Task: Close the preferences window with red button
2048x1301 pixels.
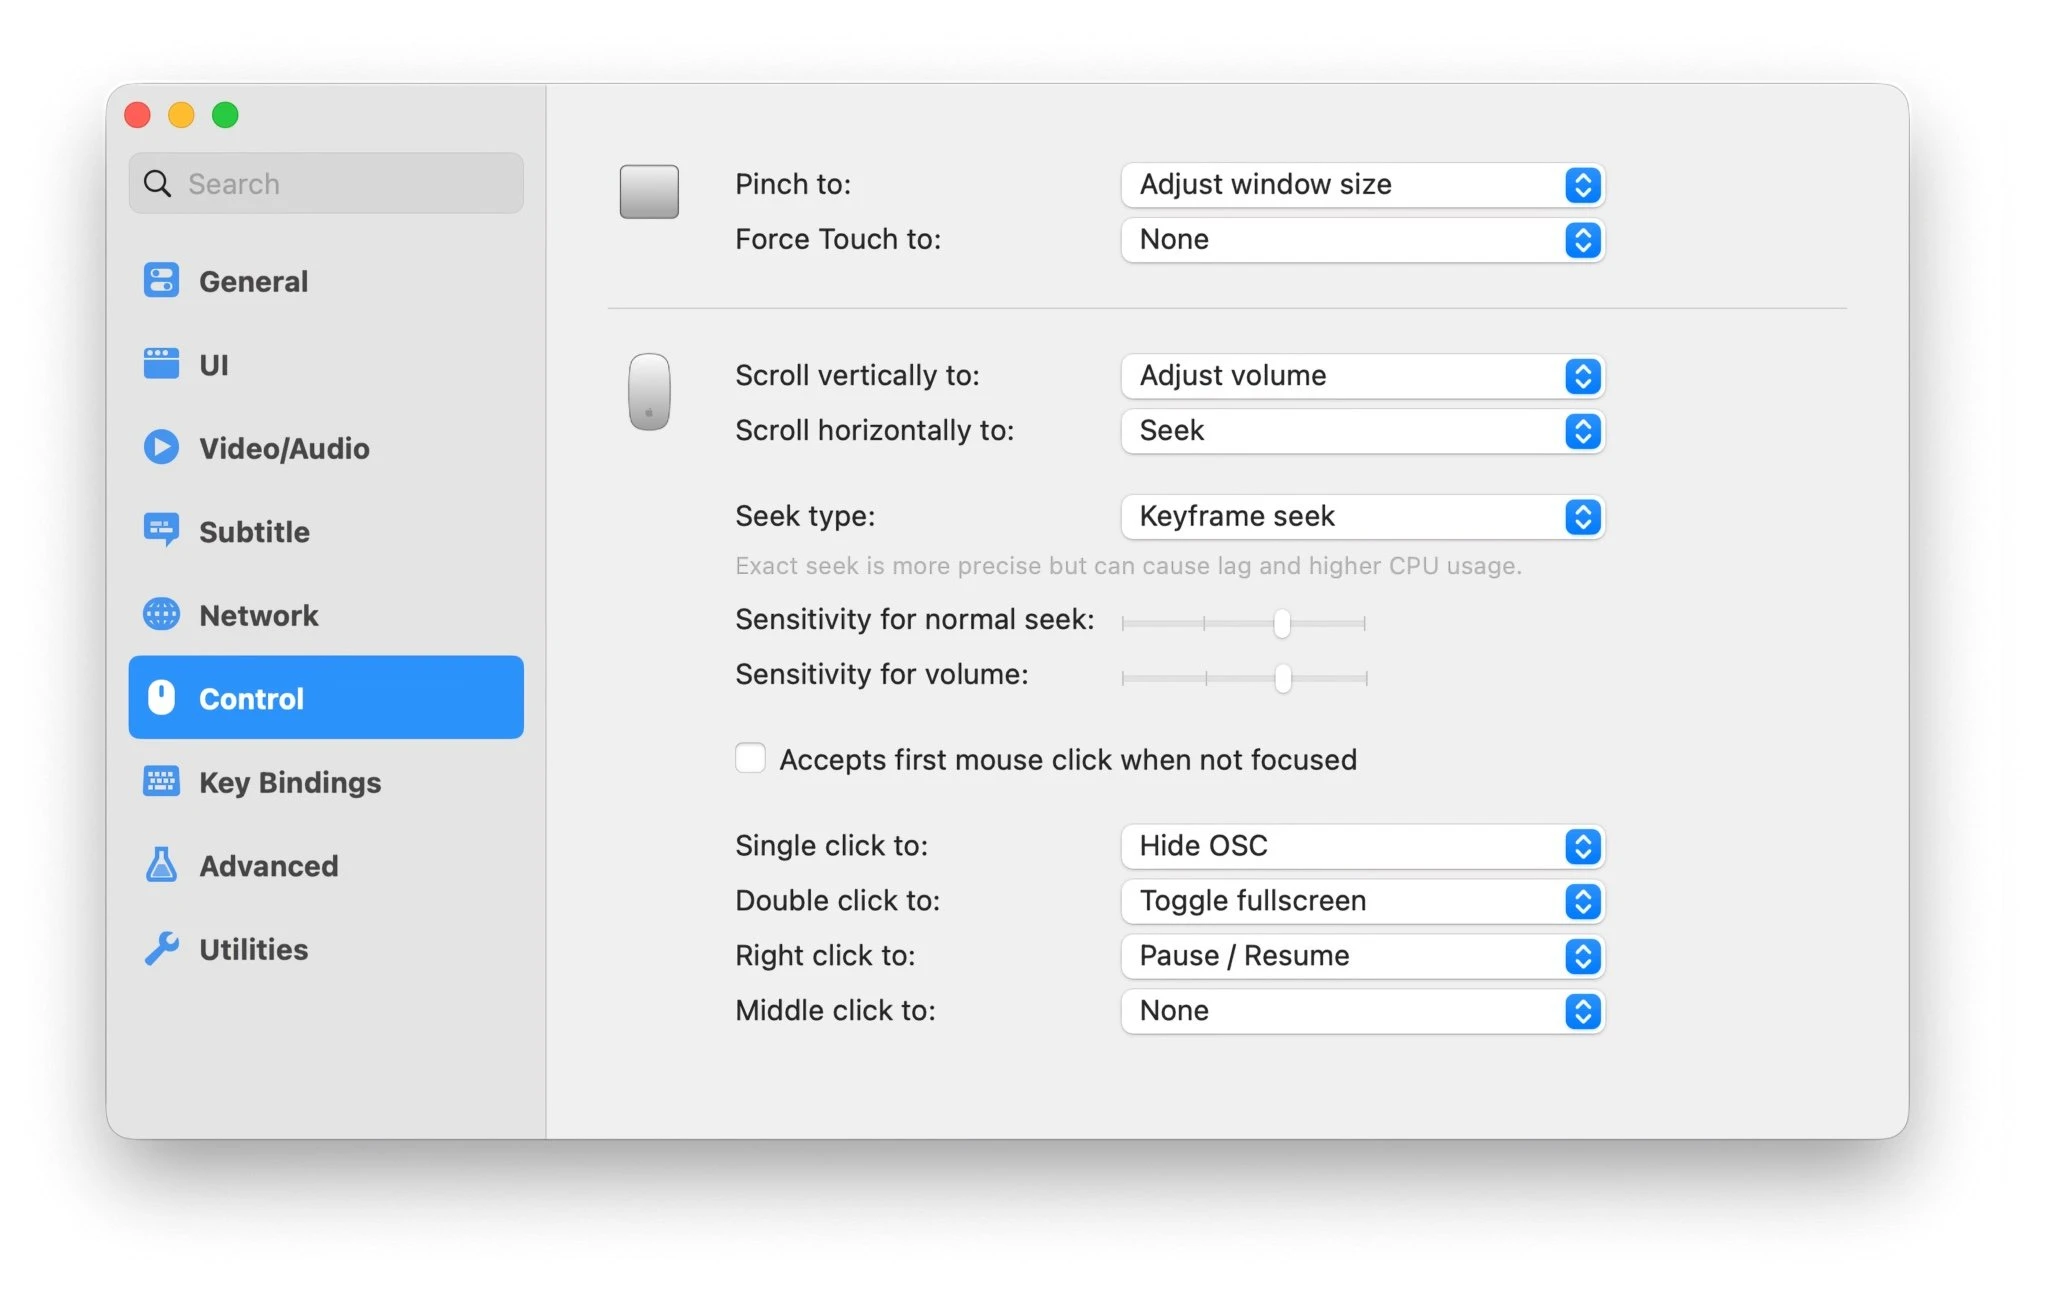Action: pyautogui.click(x=138, y=115)
